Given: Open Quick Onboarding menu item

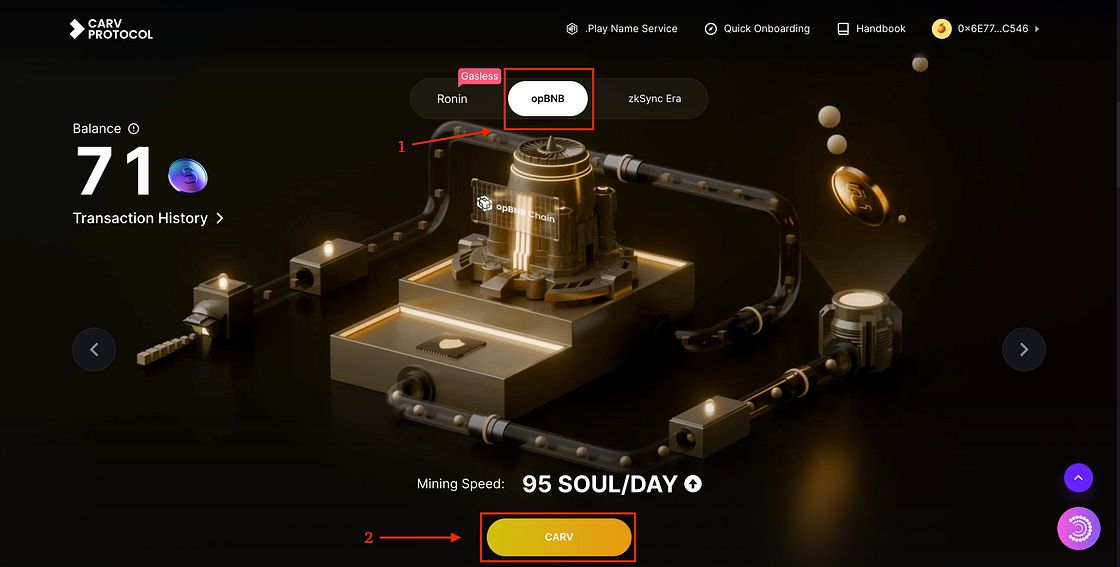Looking at the screenshot, I should tap(757, 29).
